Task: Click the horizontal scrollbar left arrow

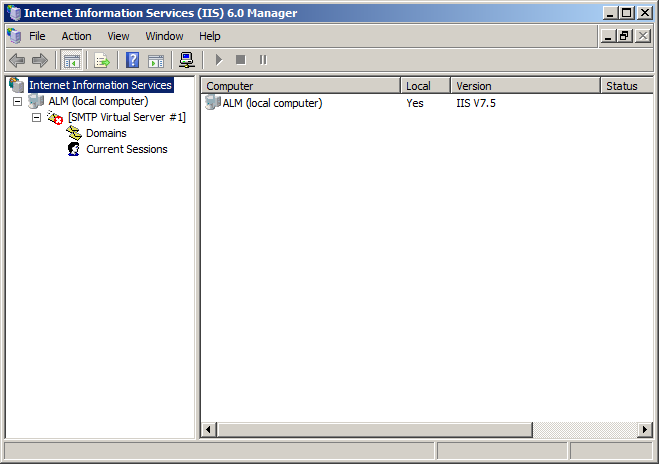Action: pos(208,430)
